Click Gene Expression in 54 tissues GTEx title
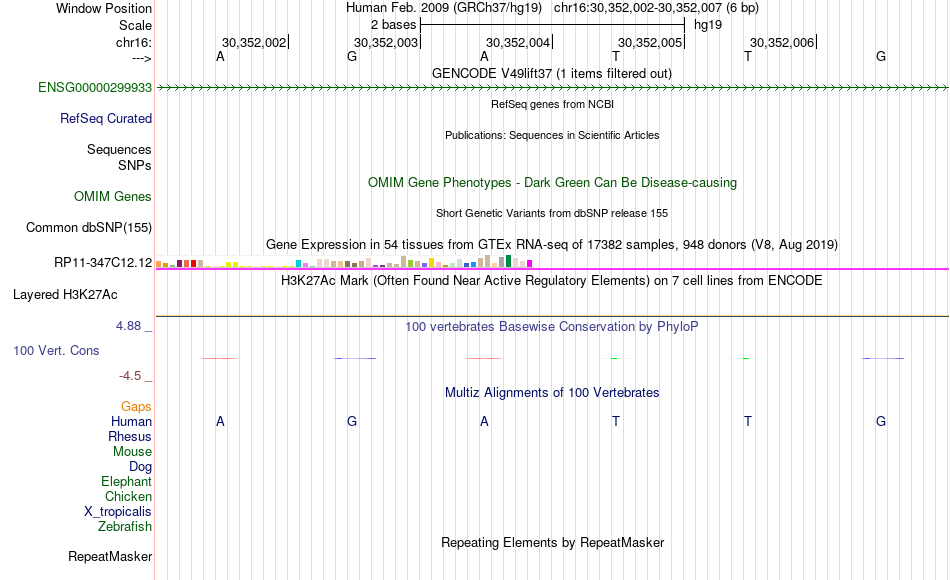This screenshot has width=950, height=580. (x=552, y=244)
